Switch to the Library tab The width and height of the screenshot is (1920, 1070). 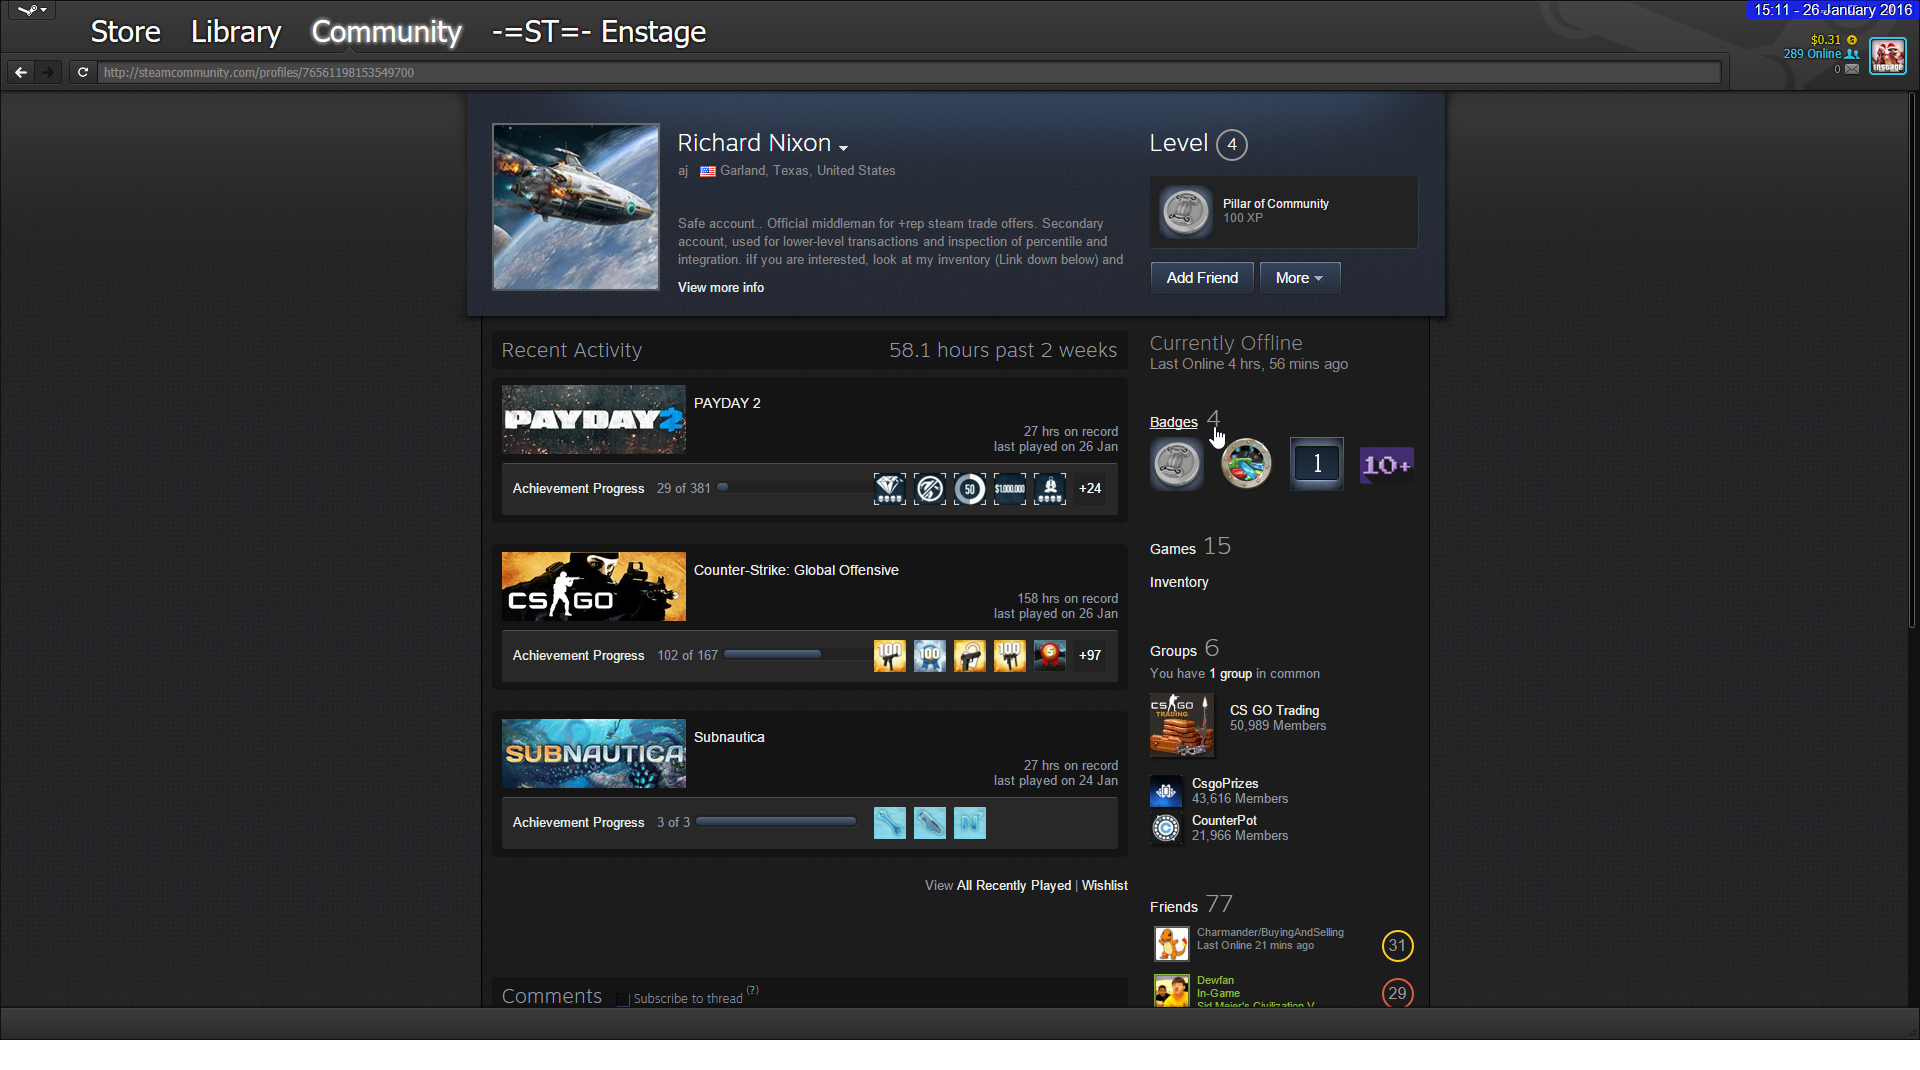(236, 32)
